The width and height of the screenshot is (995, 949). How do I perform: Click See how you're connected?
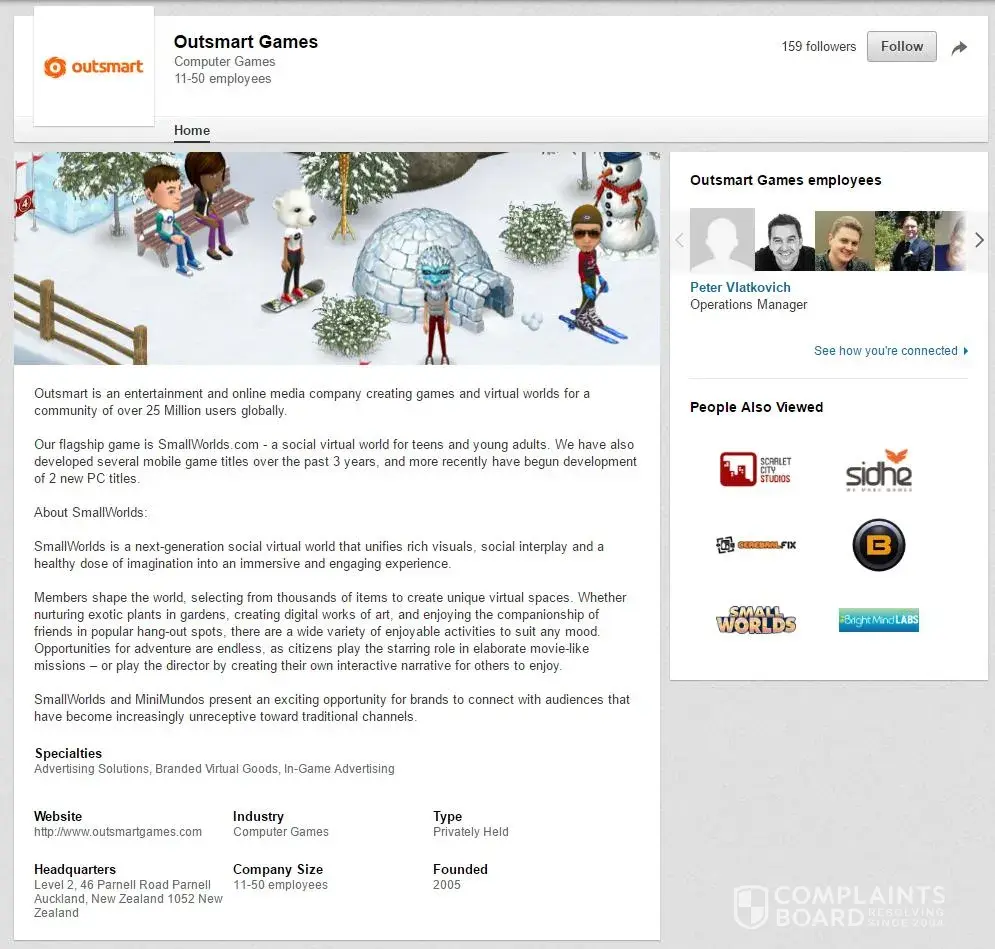click(890, 351)
